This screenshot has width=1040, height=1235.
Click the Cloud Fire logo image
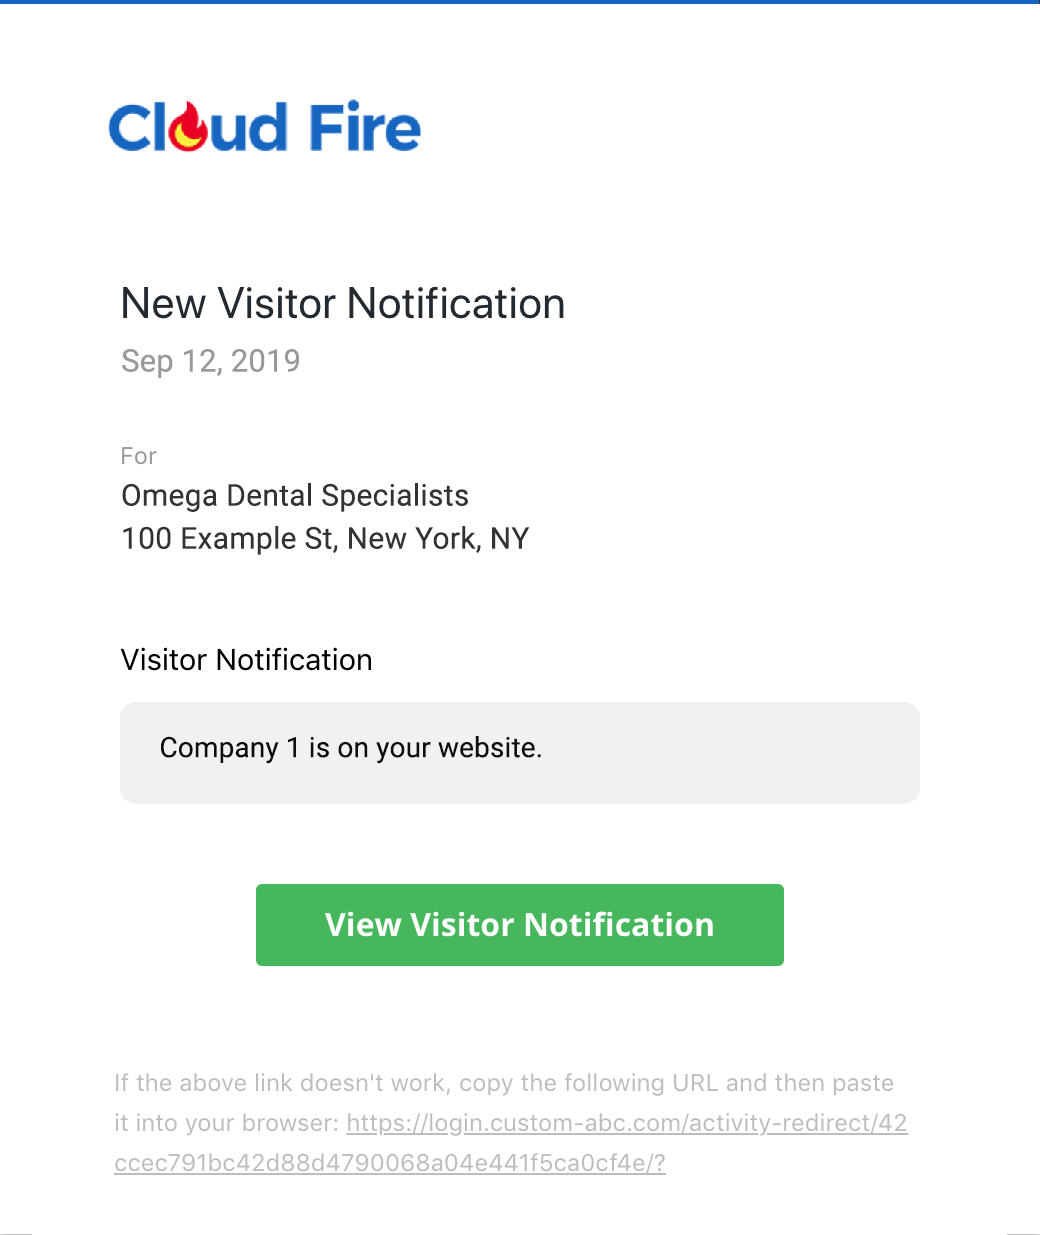tap(265, 127)
